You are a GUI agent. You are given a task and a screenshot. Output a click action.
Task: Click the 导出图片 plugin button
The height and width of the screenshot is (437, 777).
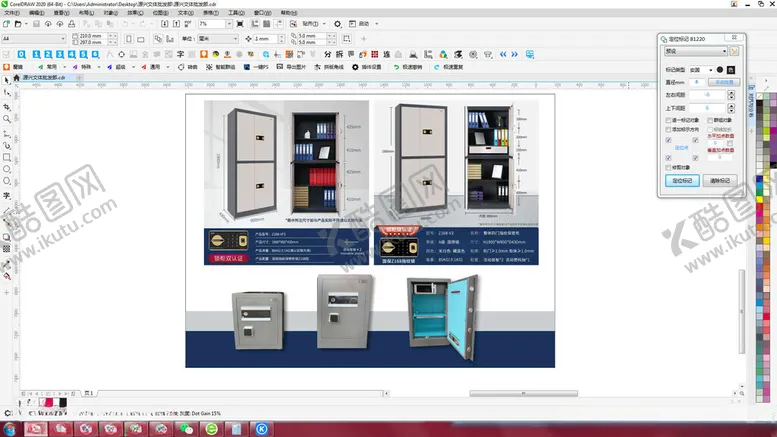pos(291,67)
